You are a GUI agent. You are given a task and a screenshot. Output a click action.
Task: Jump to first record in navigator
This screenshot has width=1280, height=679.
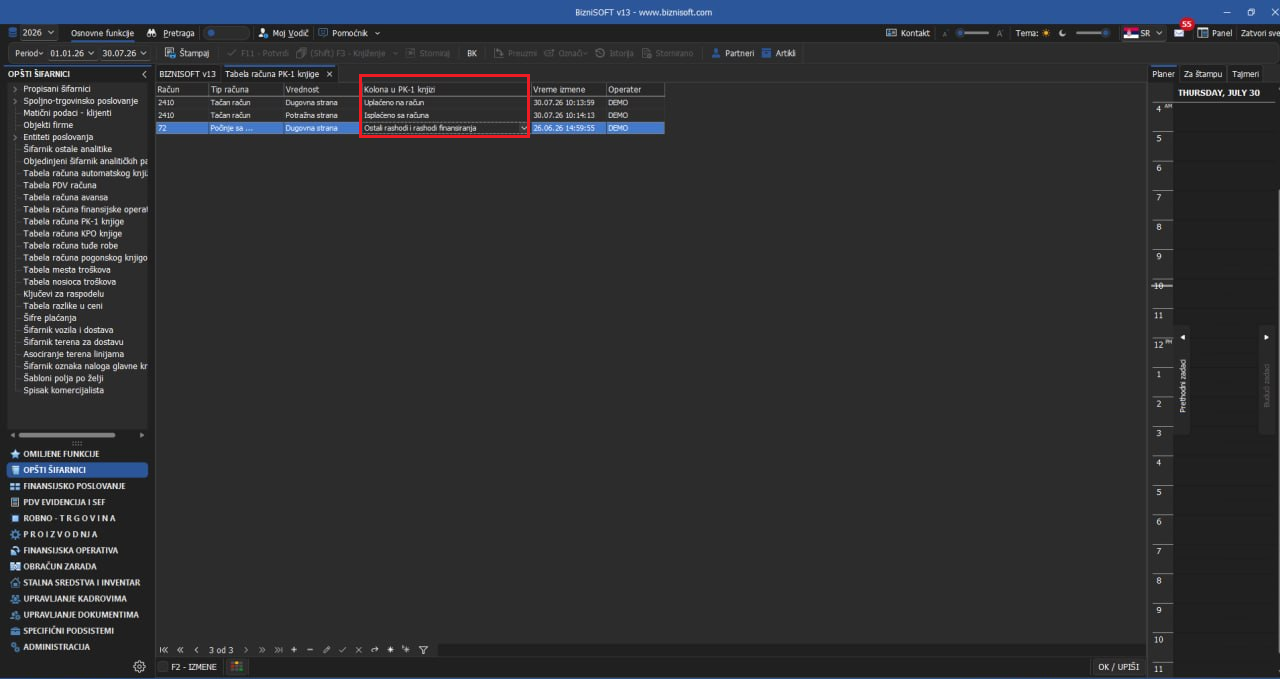tap(164, 650)
